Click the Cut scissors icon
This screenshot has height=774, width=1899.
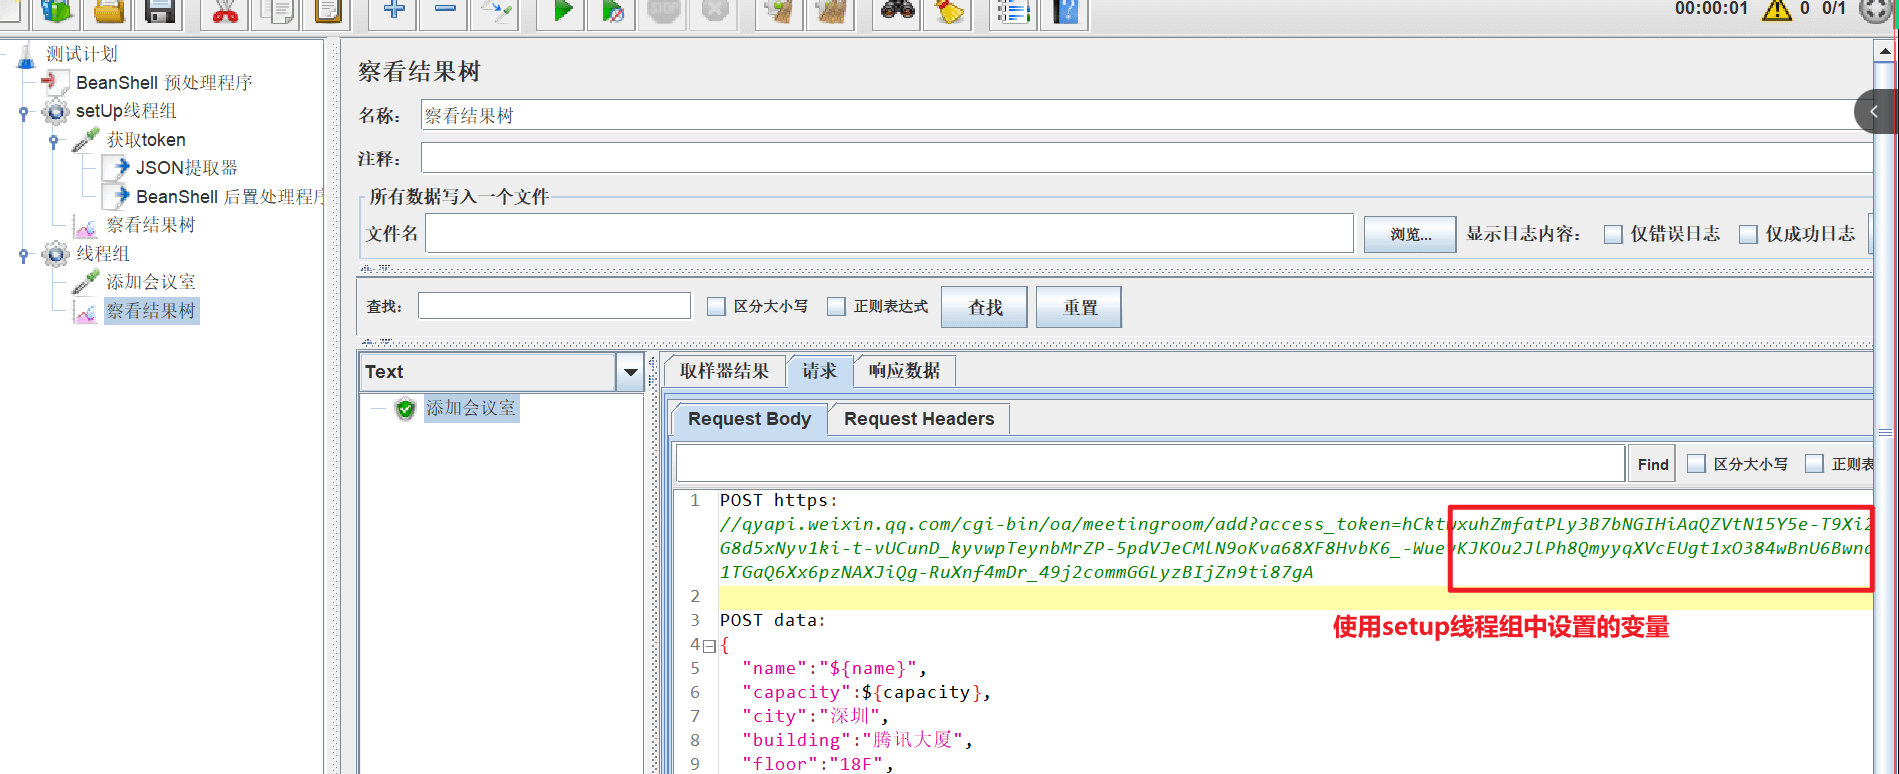tap(225, 11)
